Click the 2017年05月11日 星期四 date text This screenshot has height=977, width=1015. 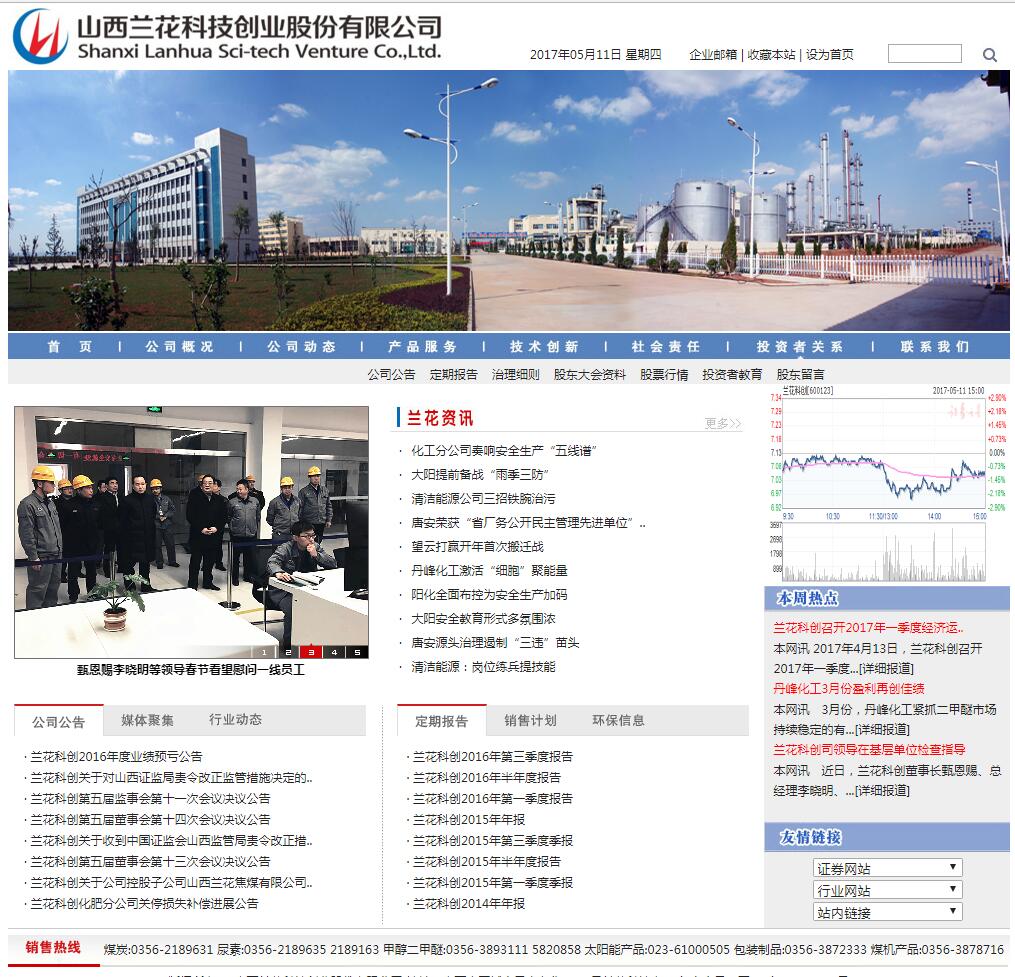[596, 54]
